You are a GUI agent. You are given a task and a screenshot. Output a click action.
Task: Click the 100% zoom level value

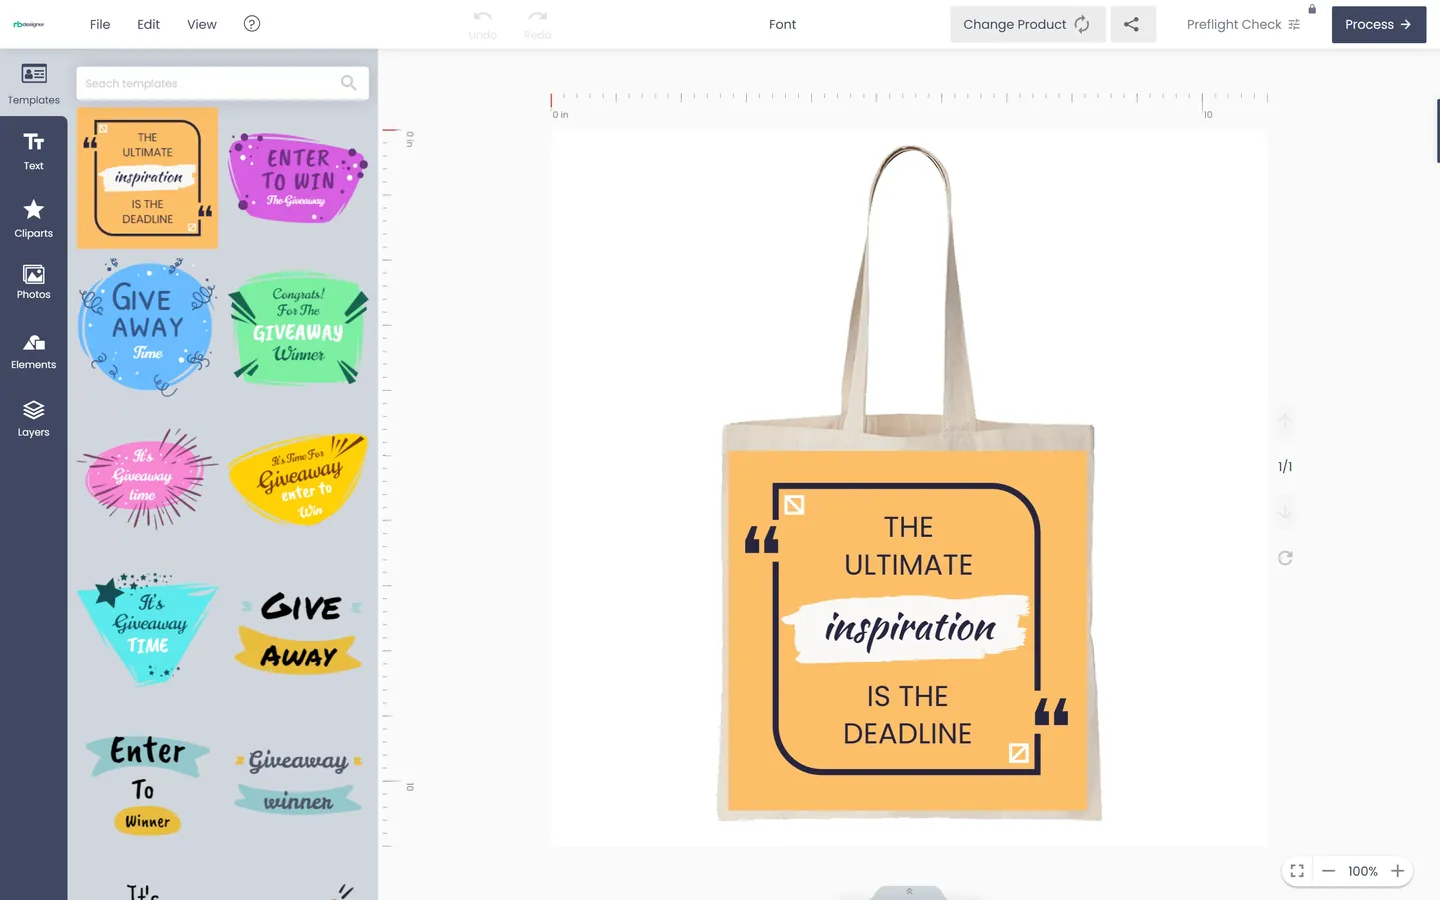pos(1363,871)
